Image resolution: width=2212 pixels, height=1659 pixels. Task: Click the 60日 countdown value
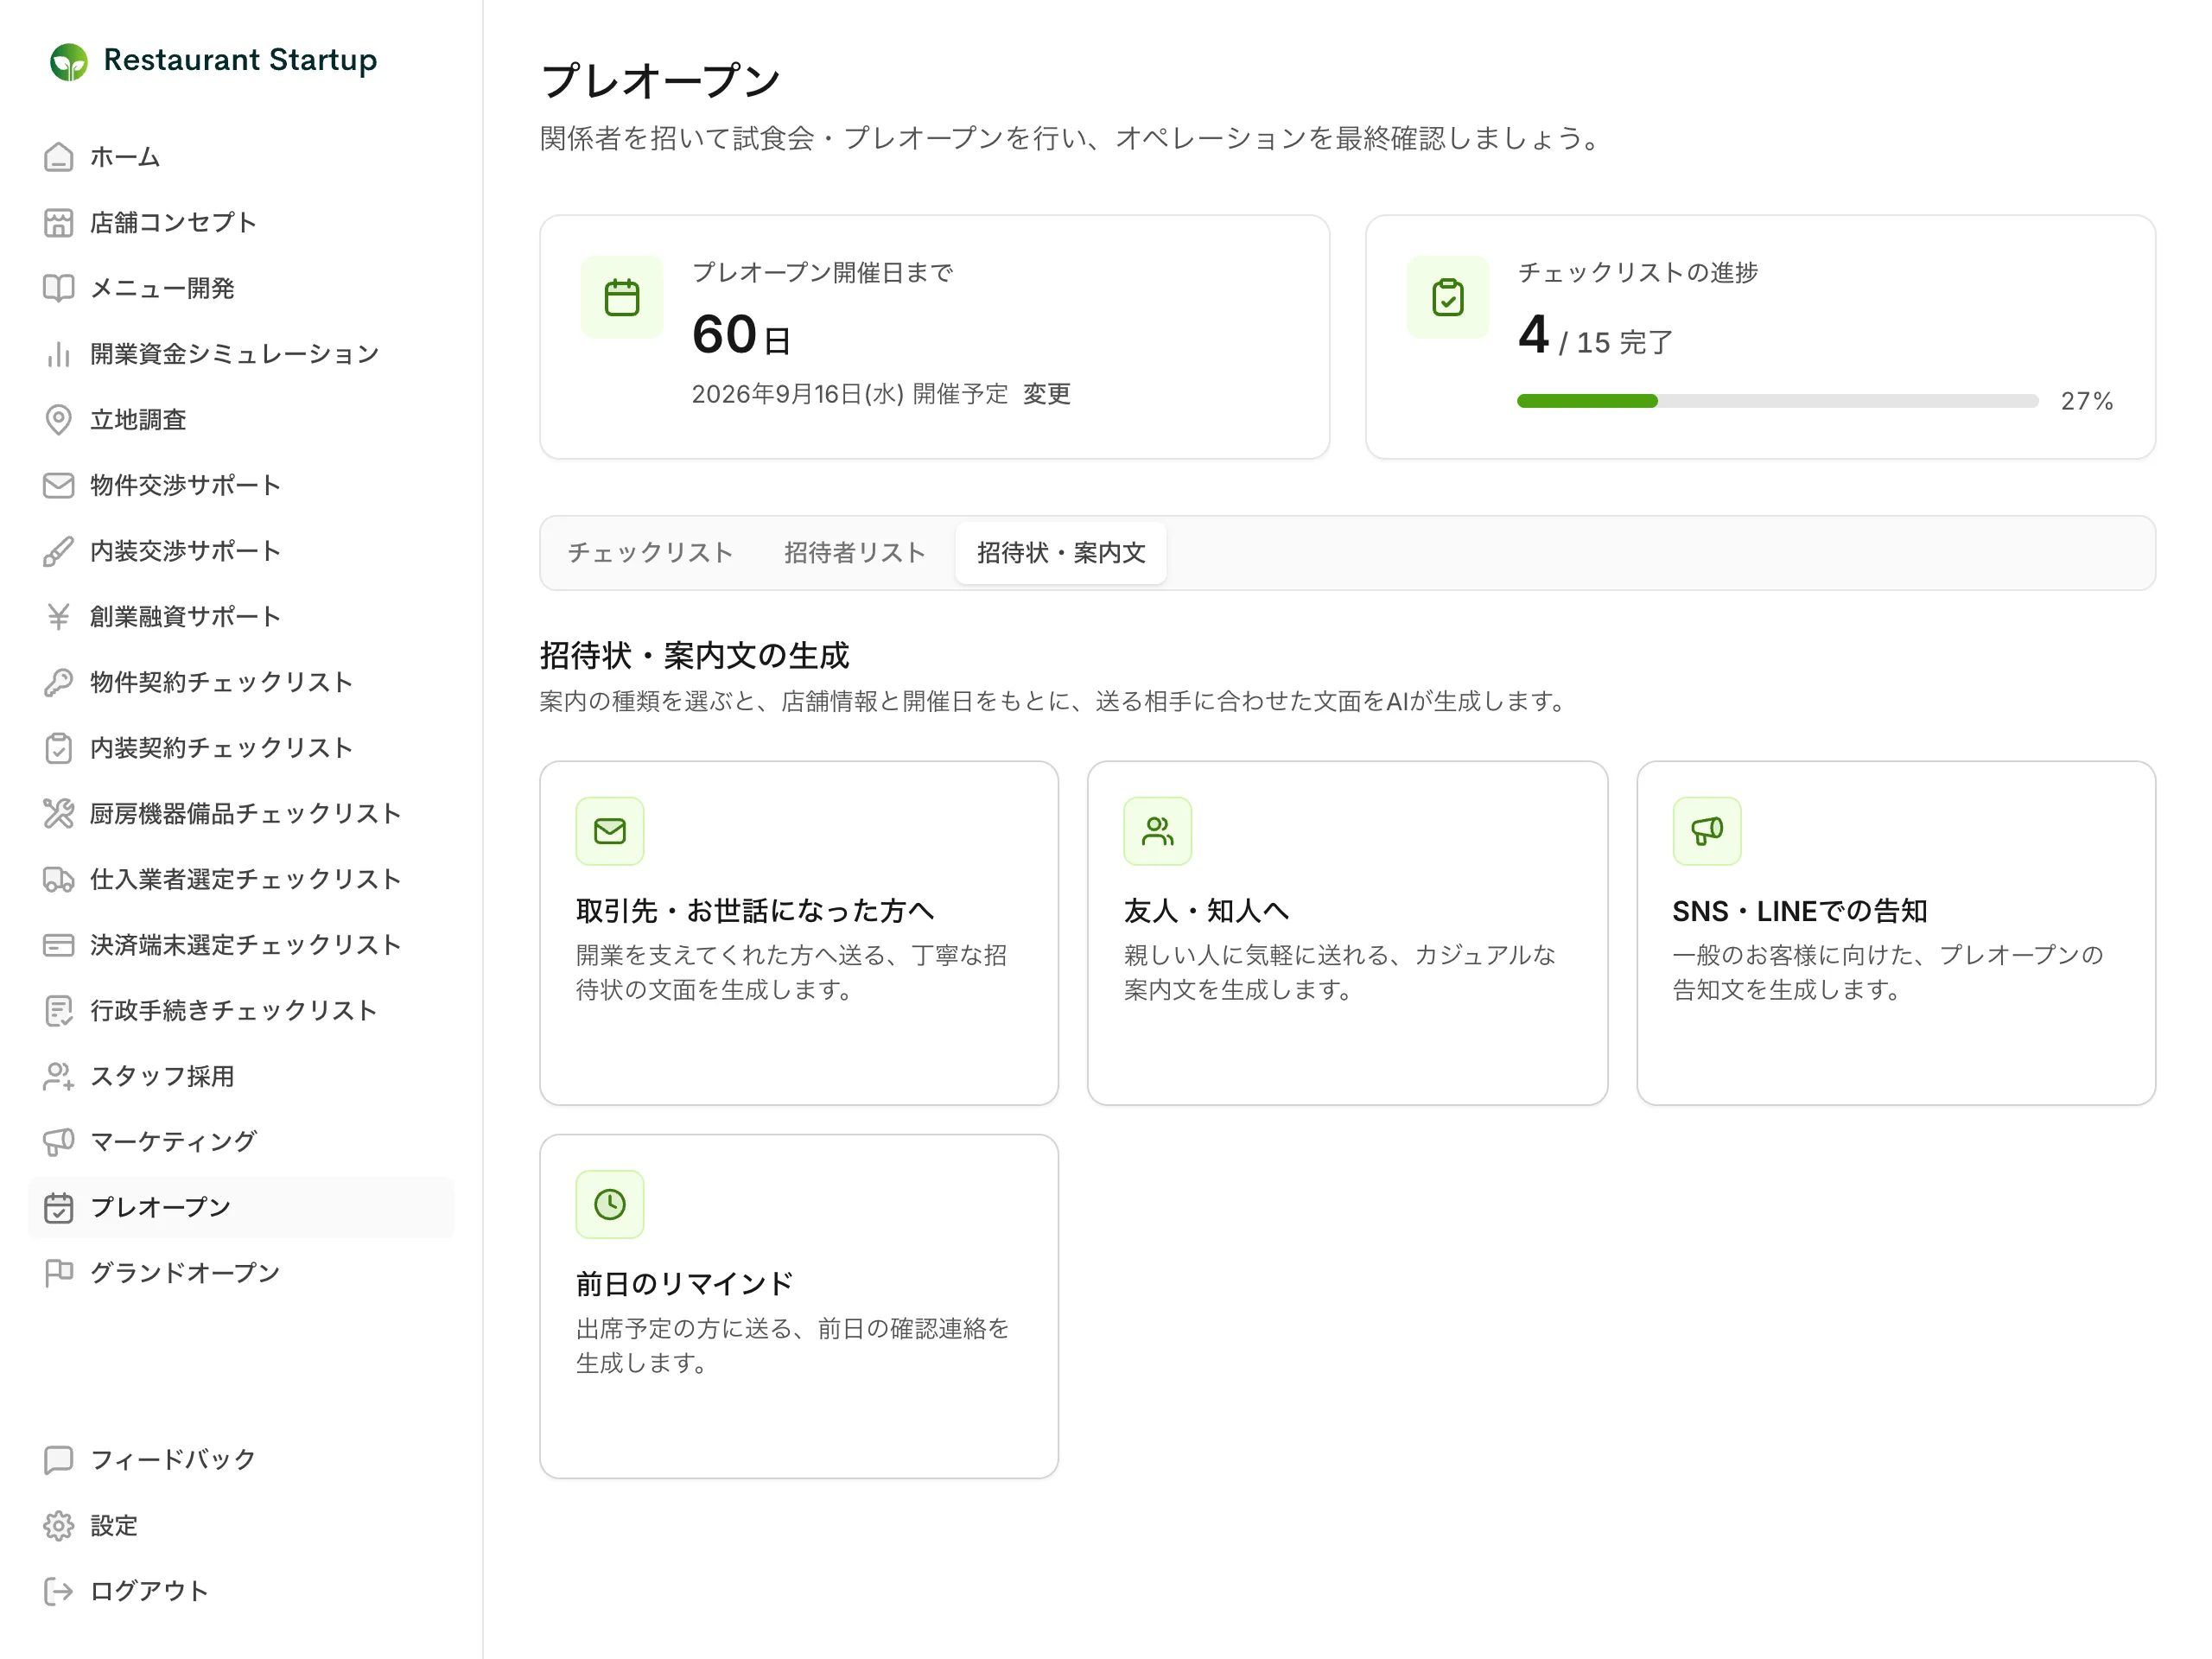(x=742, y=335)
